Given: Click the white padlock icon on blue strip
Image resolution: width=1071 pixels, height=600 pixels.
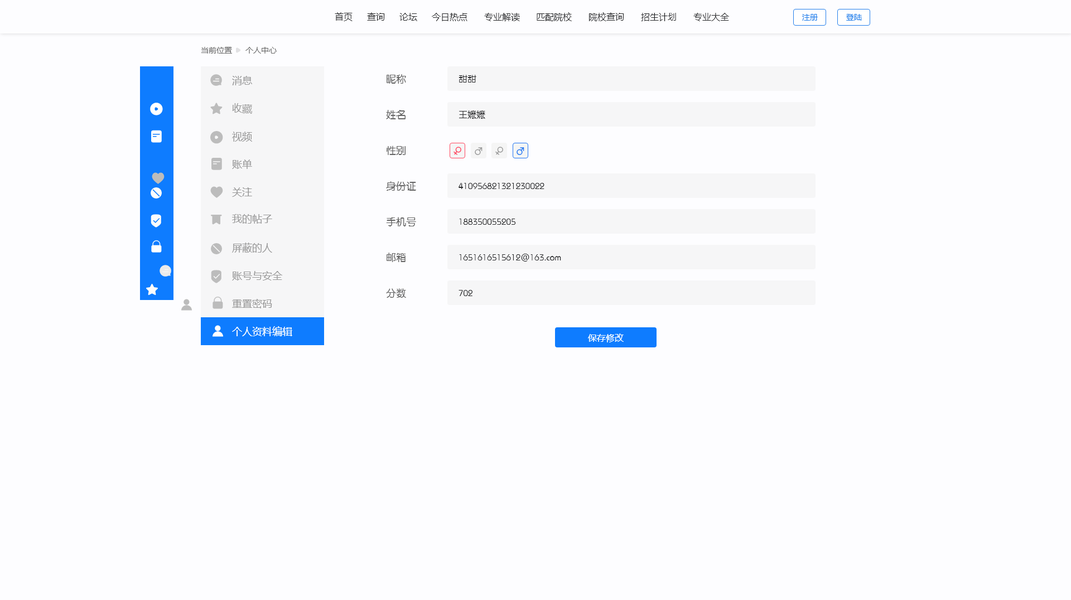Looking at the screenshot, I should click(x=156, y=246).
